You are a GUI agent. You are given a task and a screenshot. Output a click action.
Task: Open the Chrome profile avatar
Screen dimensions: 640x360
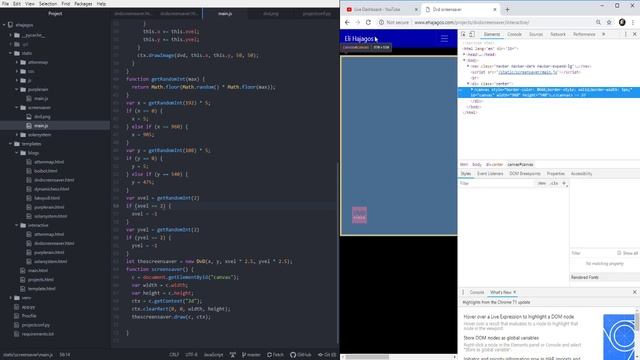coord(622,22)
